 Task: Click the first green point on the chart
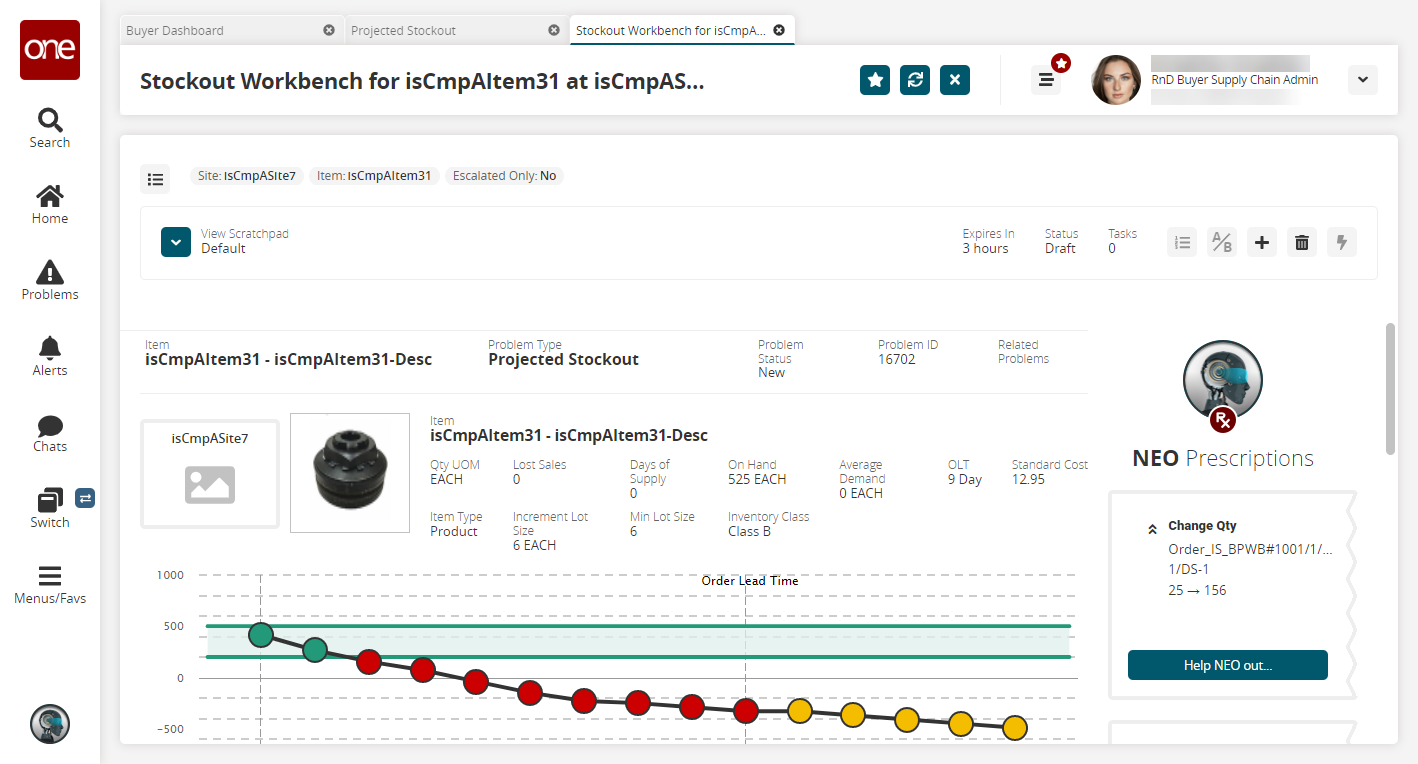tap(261, 635)
